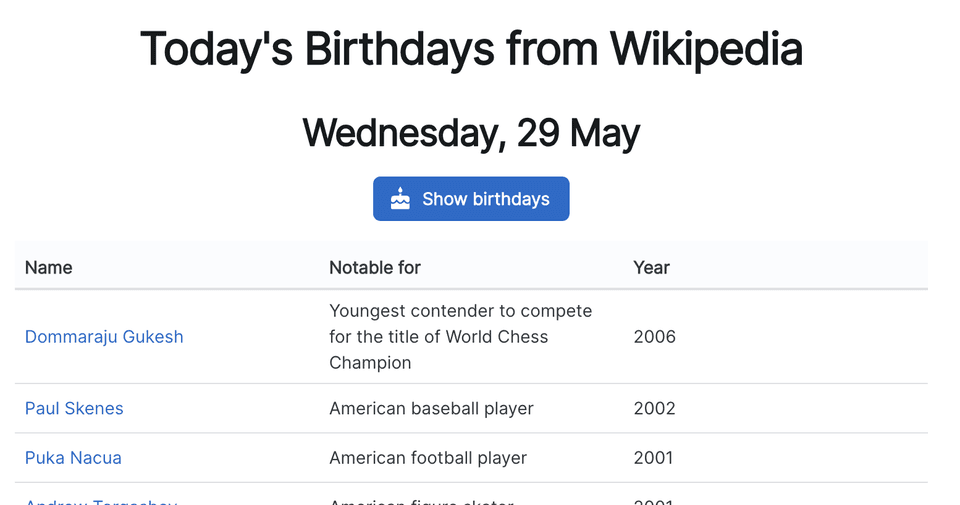Click the World Chess Champion description cell
Image resolution: width=960 pixels, height=505 pixels.
coord(460,337)
